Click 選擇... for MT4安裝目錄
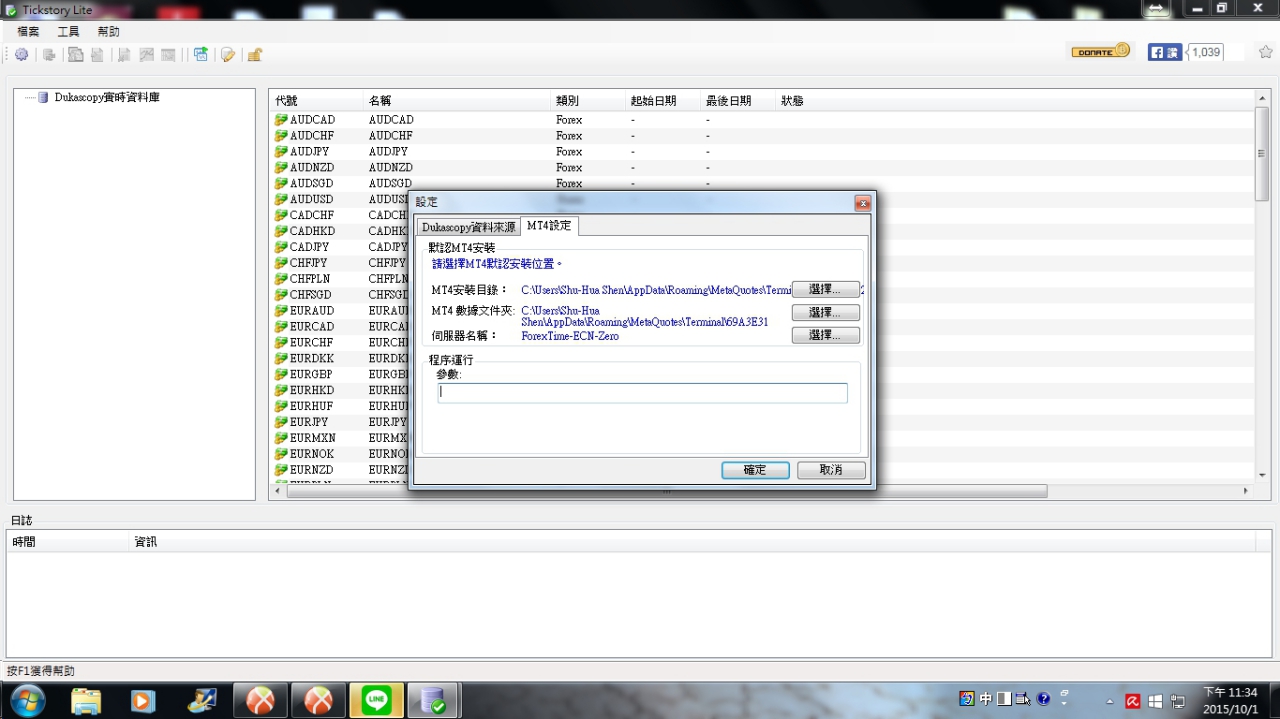The width and height of the screenshot is (1280, 719). [826, 289]
